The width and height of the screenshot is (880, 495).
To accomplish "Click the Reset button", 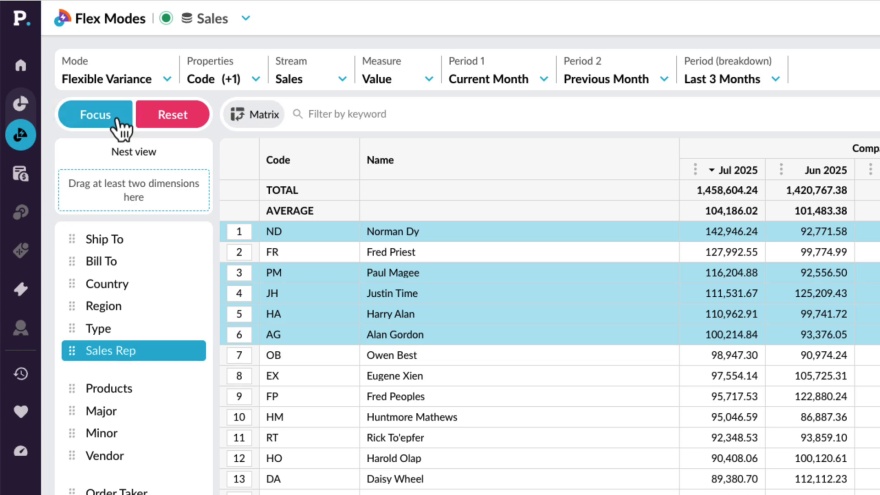I will point(172,114).
